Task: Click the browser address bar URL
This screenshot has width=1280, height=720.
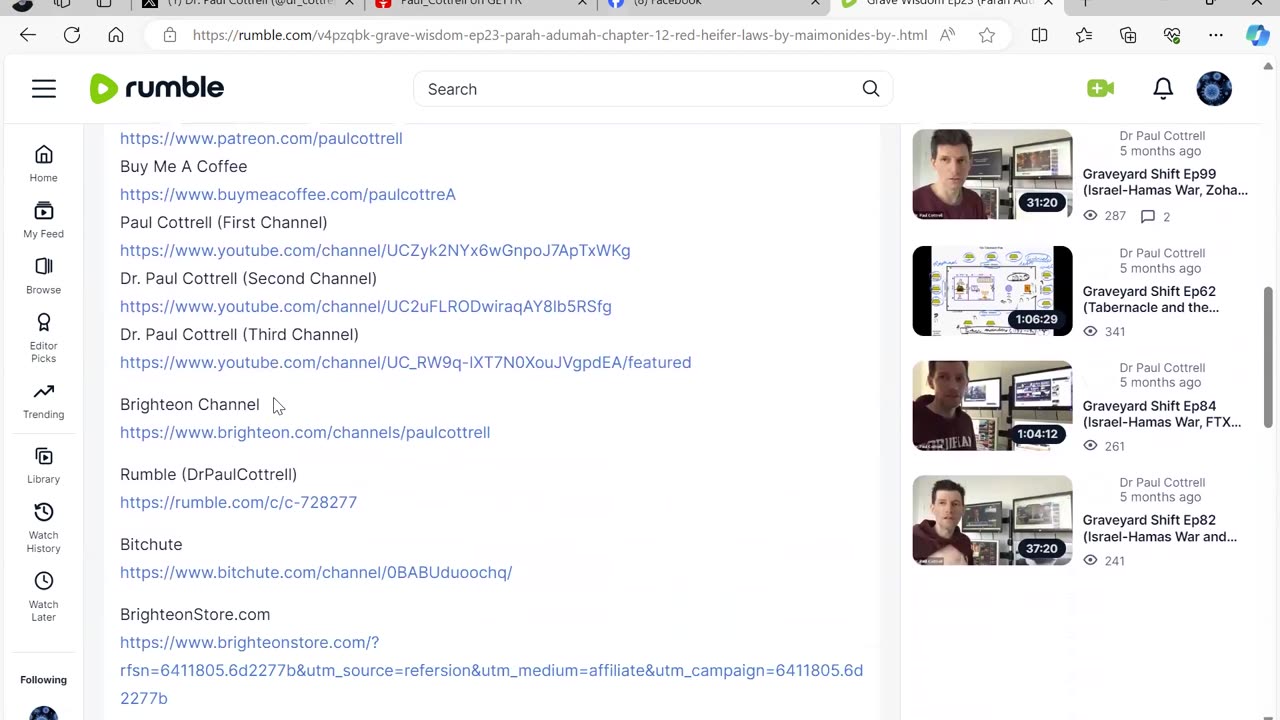Action: click(x=560, y=35)
